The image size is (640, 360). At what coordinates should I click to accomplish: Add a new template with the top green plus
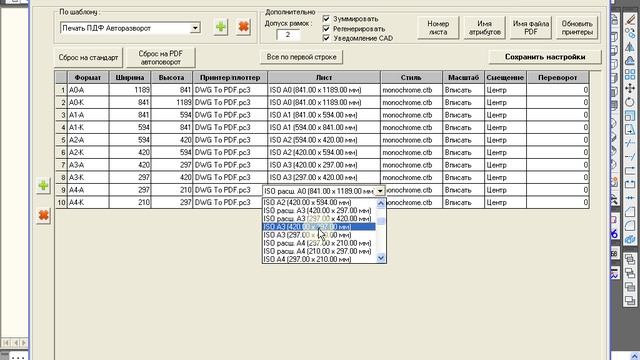[x=221, y=27]
